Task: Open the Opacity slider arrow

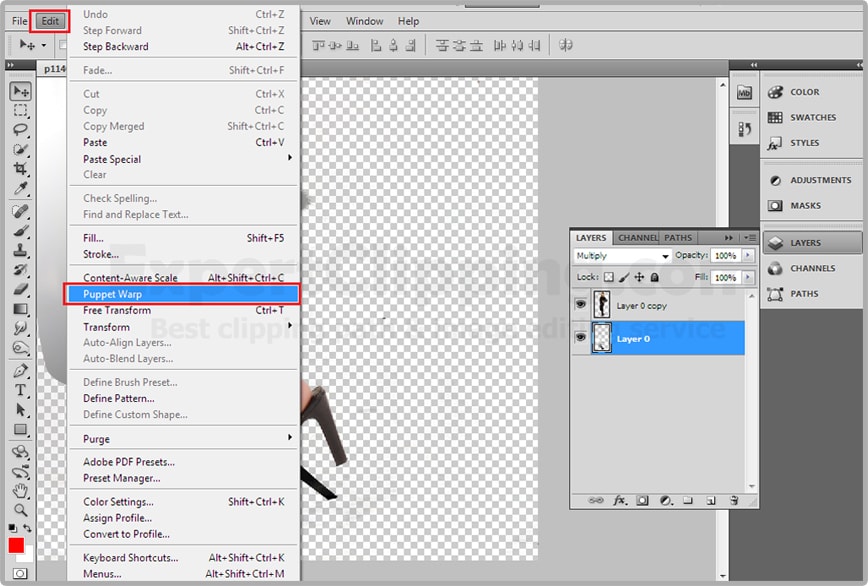Action: [748, 256]
